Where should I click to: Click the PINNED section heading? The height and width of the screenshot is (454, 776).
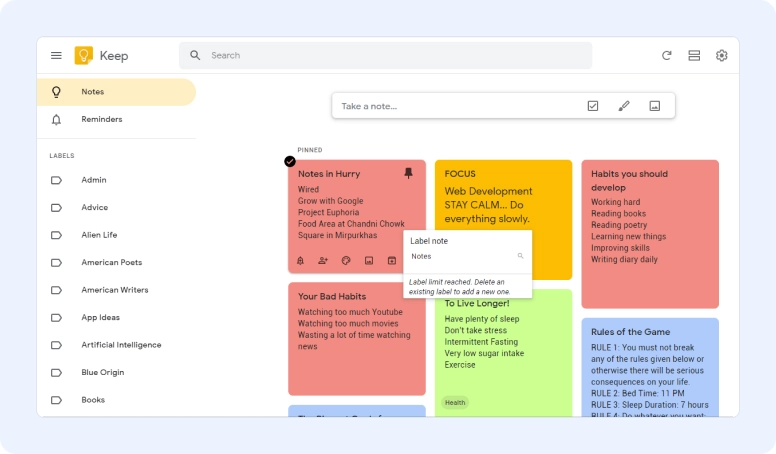(x=310, y=150)
